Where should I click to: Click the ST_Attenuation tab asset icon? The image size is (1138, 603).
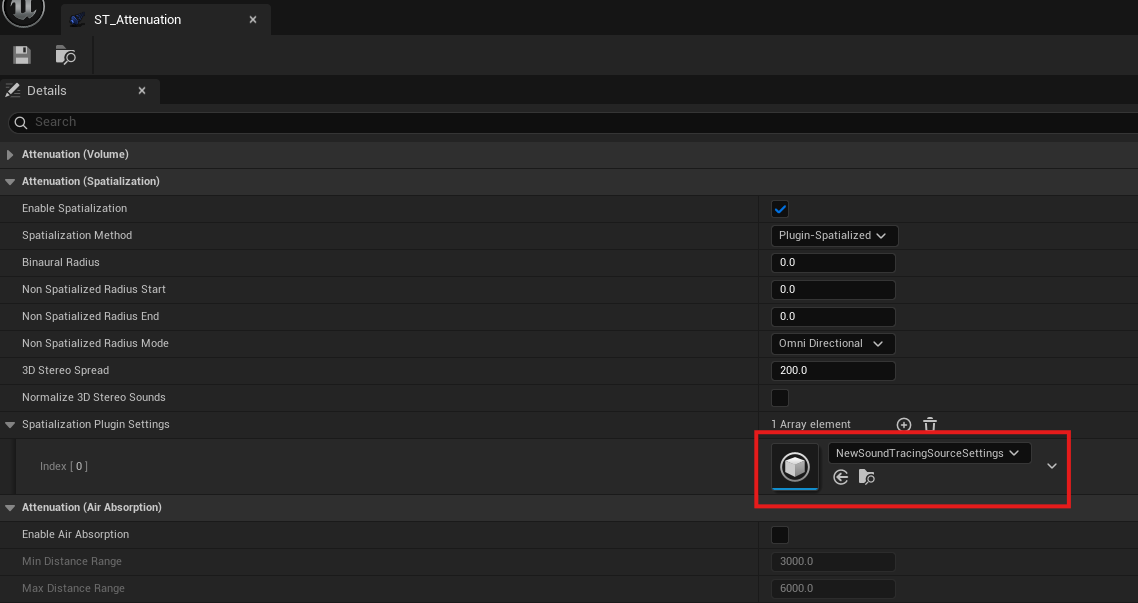(x=78, y=20)
